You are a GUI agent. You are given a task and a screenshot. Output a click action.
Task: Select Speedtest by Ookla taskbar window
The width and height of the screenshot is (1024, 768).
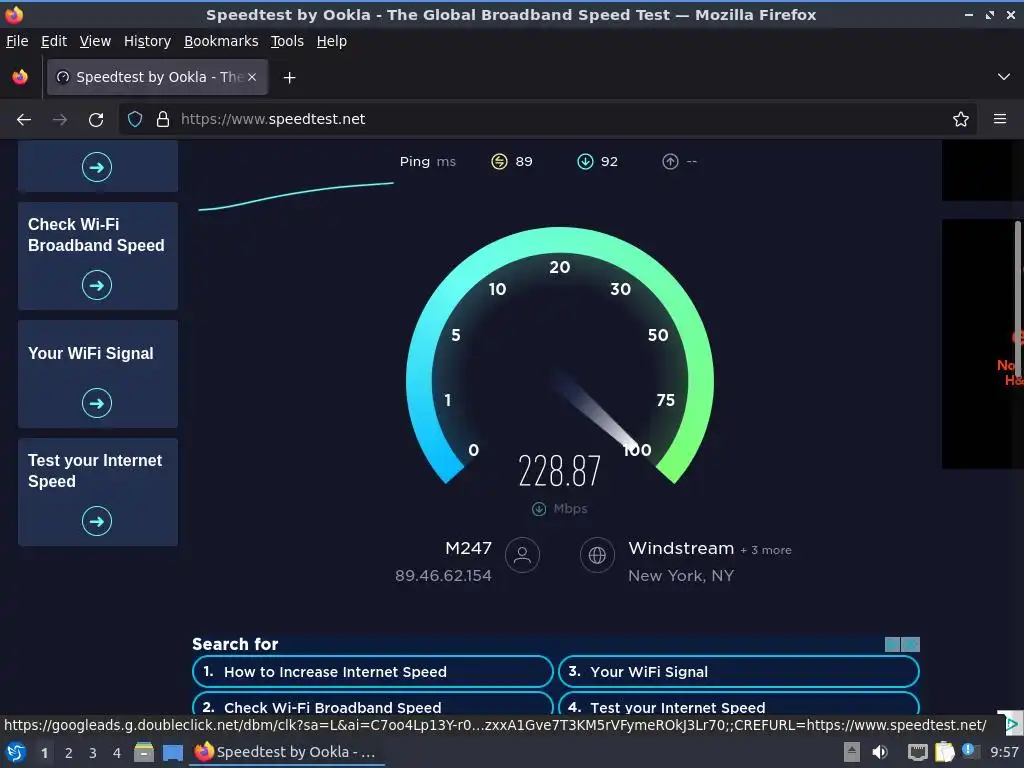coord(286,752)
